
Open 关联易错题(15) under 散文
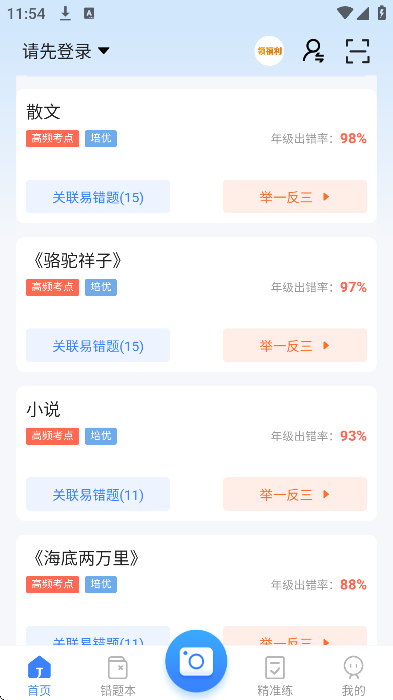pyautogui.click(x=98, y=196)
